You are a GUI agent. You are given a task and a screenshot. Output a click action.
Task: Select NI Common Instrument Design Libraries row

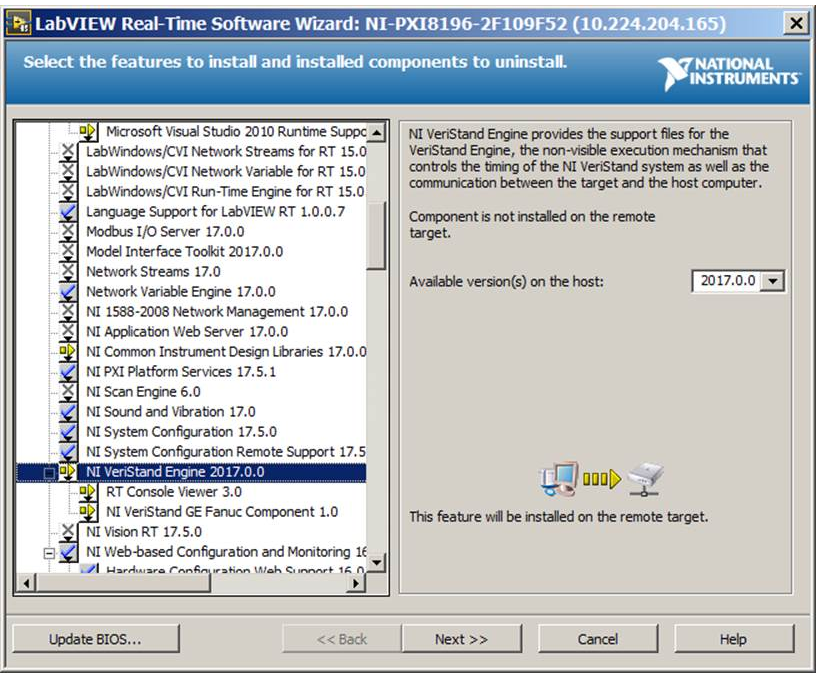226,352
